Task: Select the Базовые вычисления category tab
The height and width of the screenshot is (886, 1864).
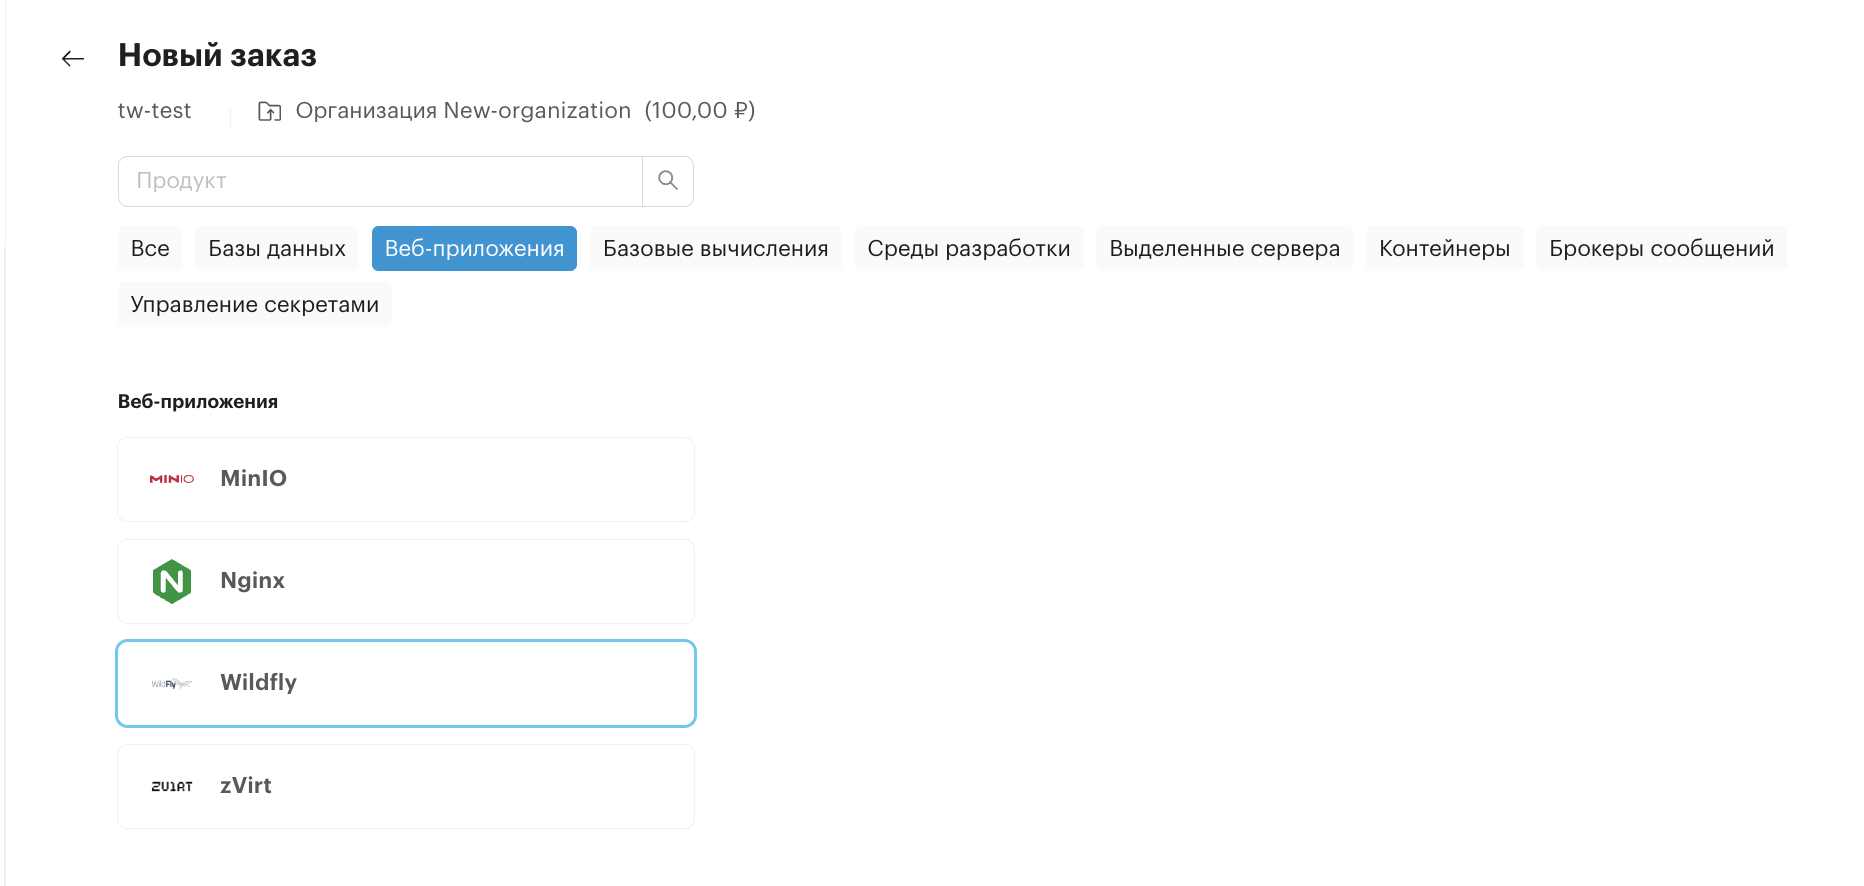Action: coord(716,248)
